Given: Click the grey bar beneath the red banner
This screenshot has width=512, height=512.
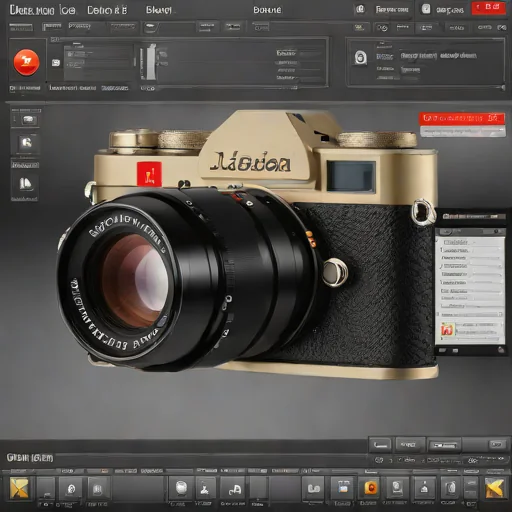Looking at the screenshot, I should click(462, 132).
